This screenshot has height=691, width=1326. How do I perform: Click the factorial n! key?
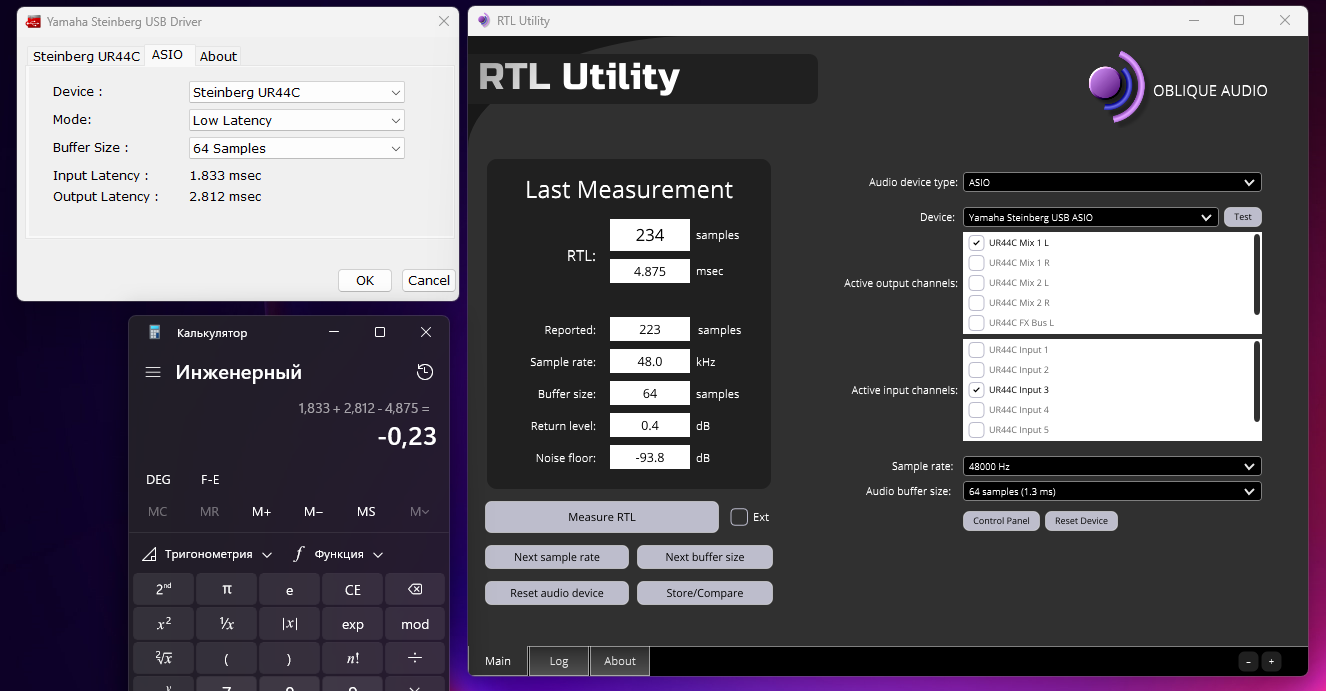pyautogui.click(x=353, y=658)
